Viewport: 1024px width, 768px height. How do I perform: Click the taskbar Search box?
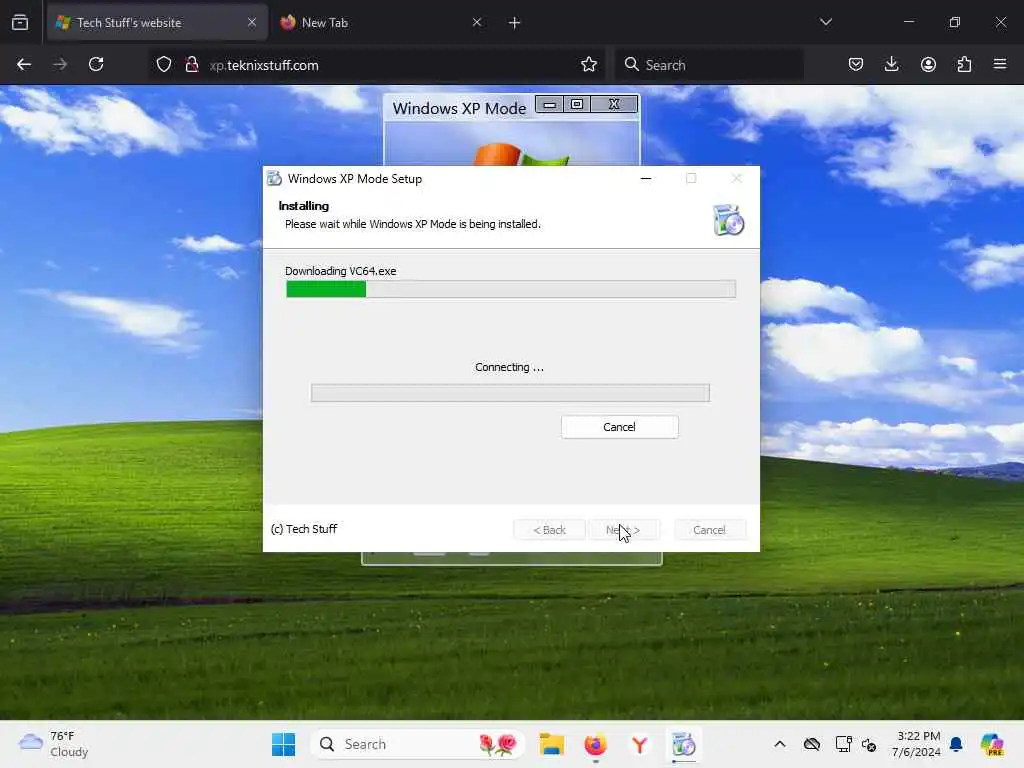pos(419,744)
